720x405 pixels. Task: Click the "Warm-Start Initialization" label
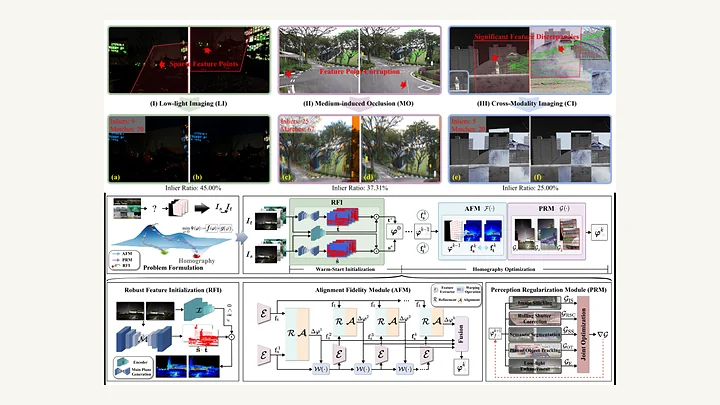pos(345,269)
